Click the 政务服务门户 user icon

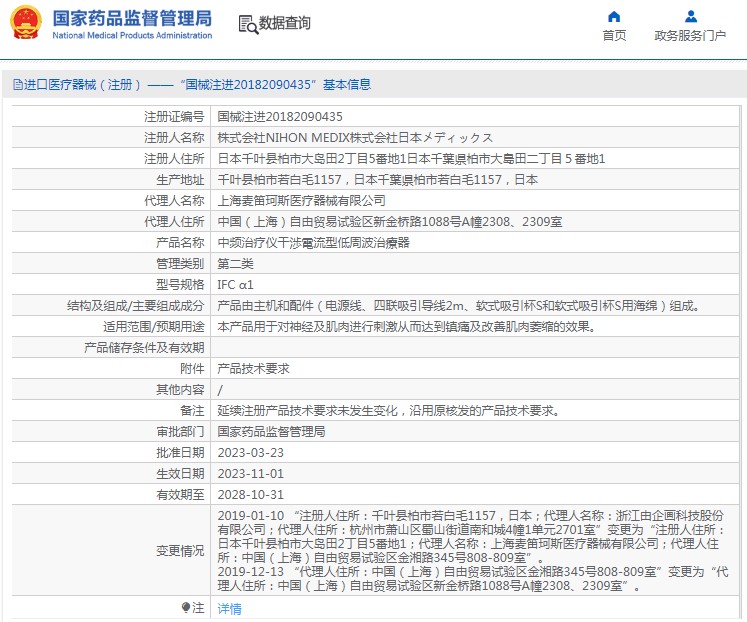point(691,17)
